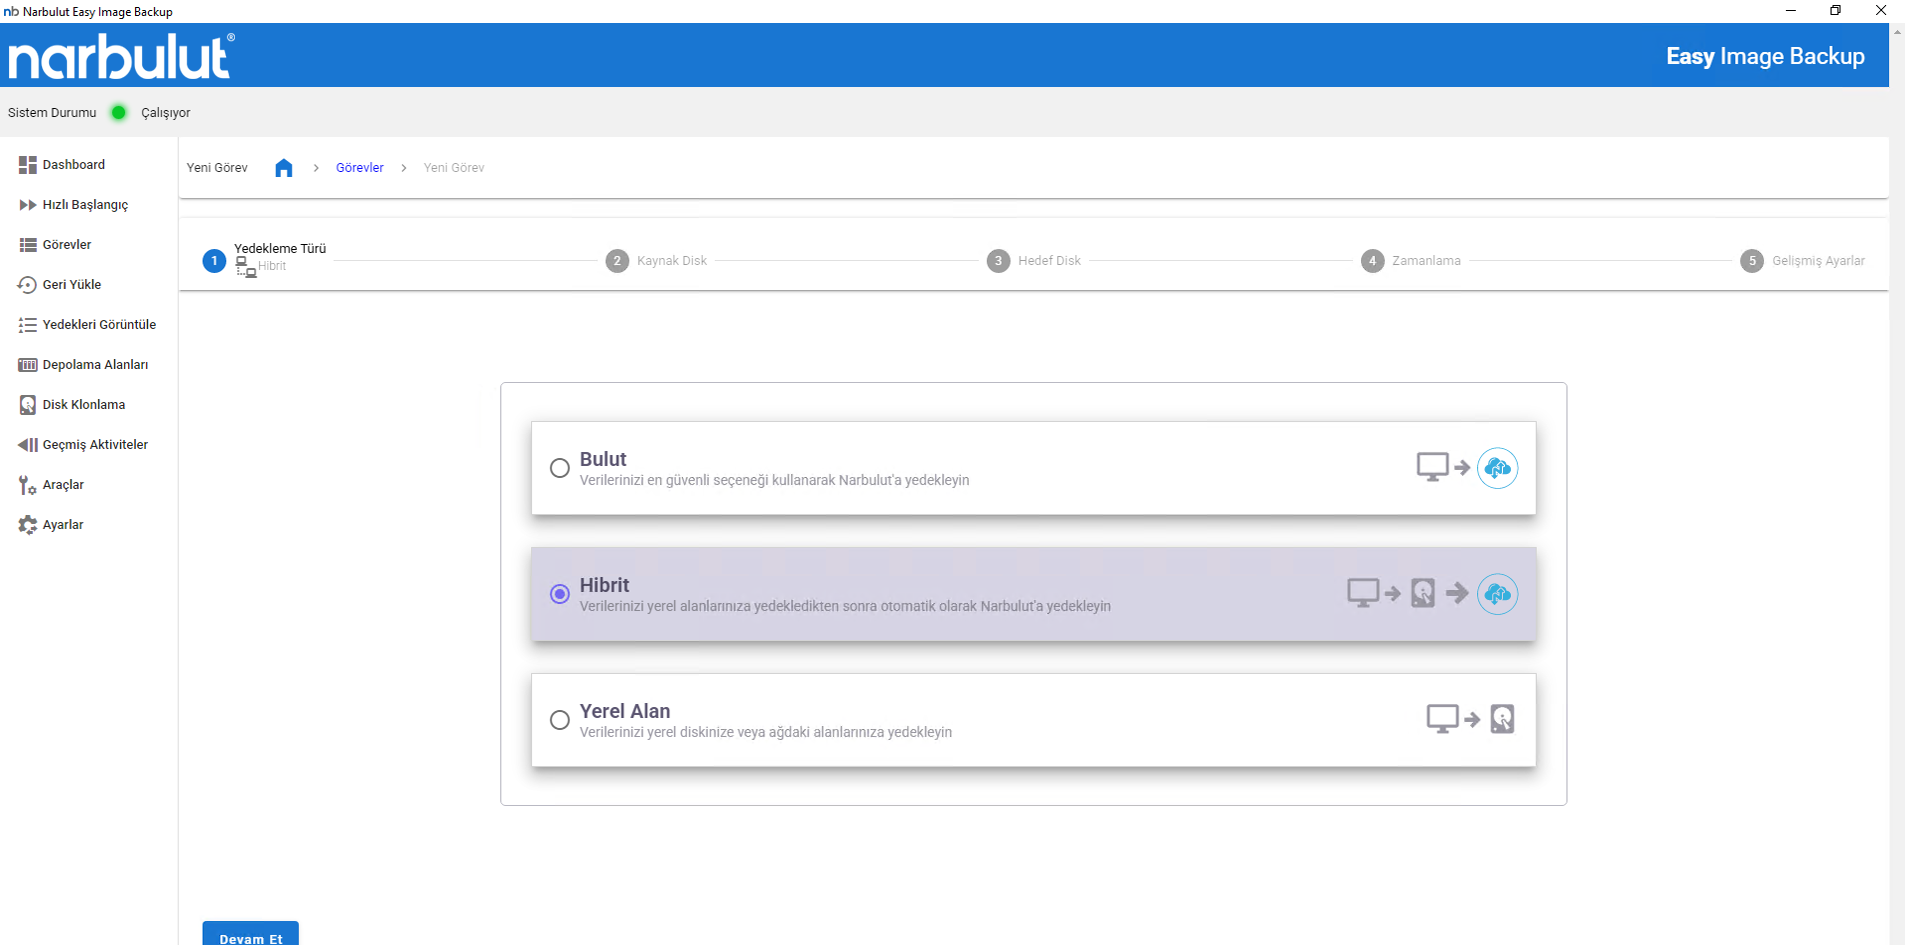Open Disk Klonlama page
Viewport: 1905px width, 945px height.
tap(83, 405)
